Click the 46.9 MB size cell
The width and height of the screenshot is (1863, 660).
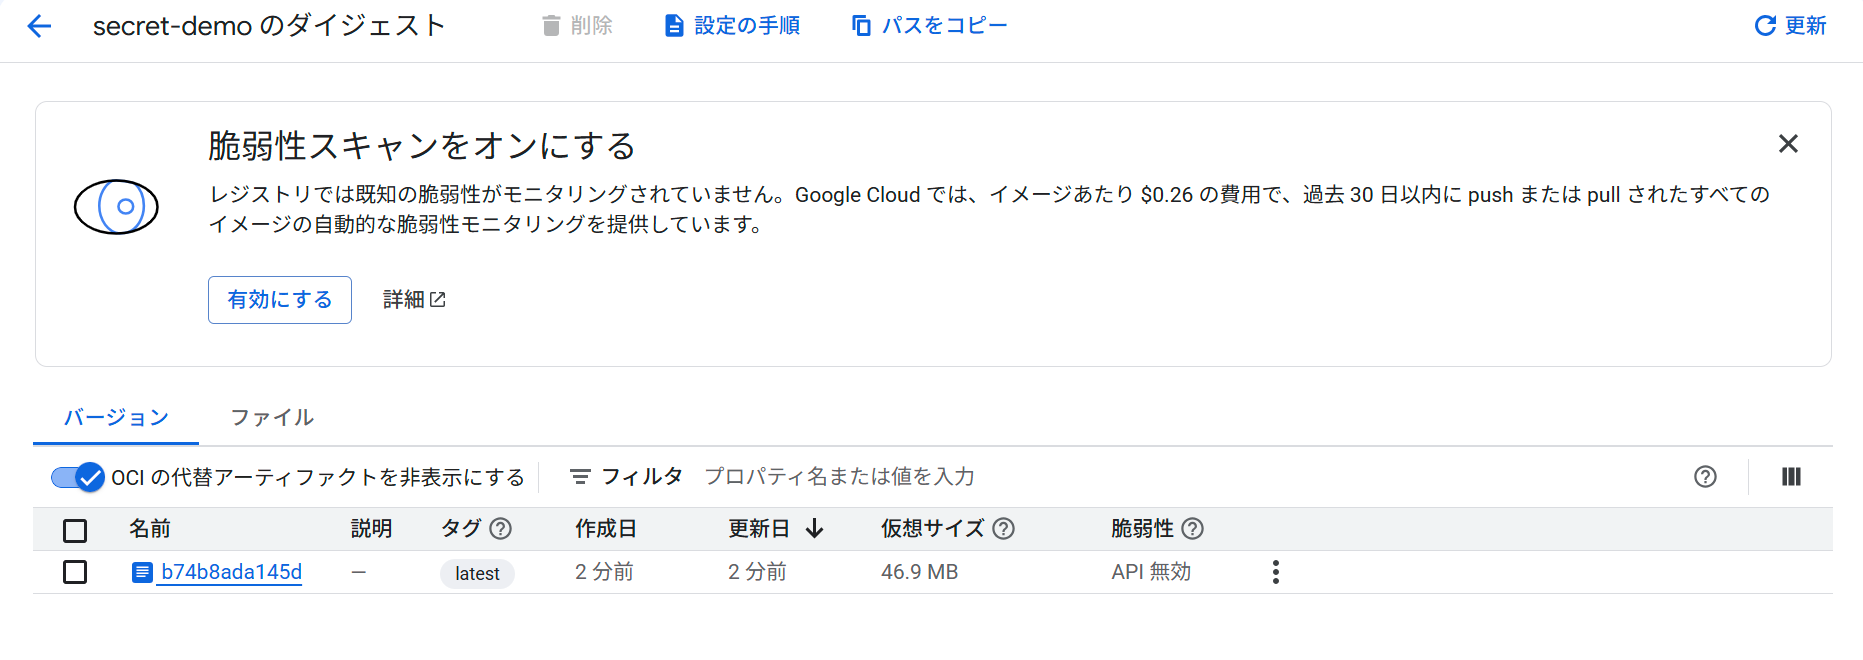click(919, 572)
